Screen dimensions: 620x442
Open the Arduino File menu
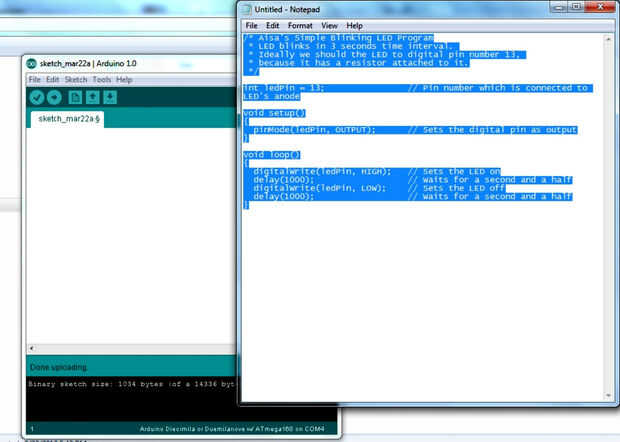point(34,80)
